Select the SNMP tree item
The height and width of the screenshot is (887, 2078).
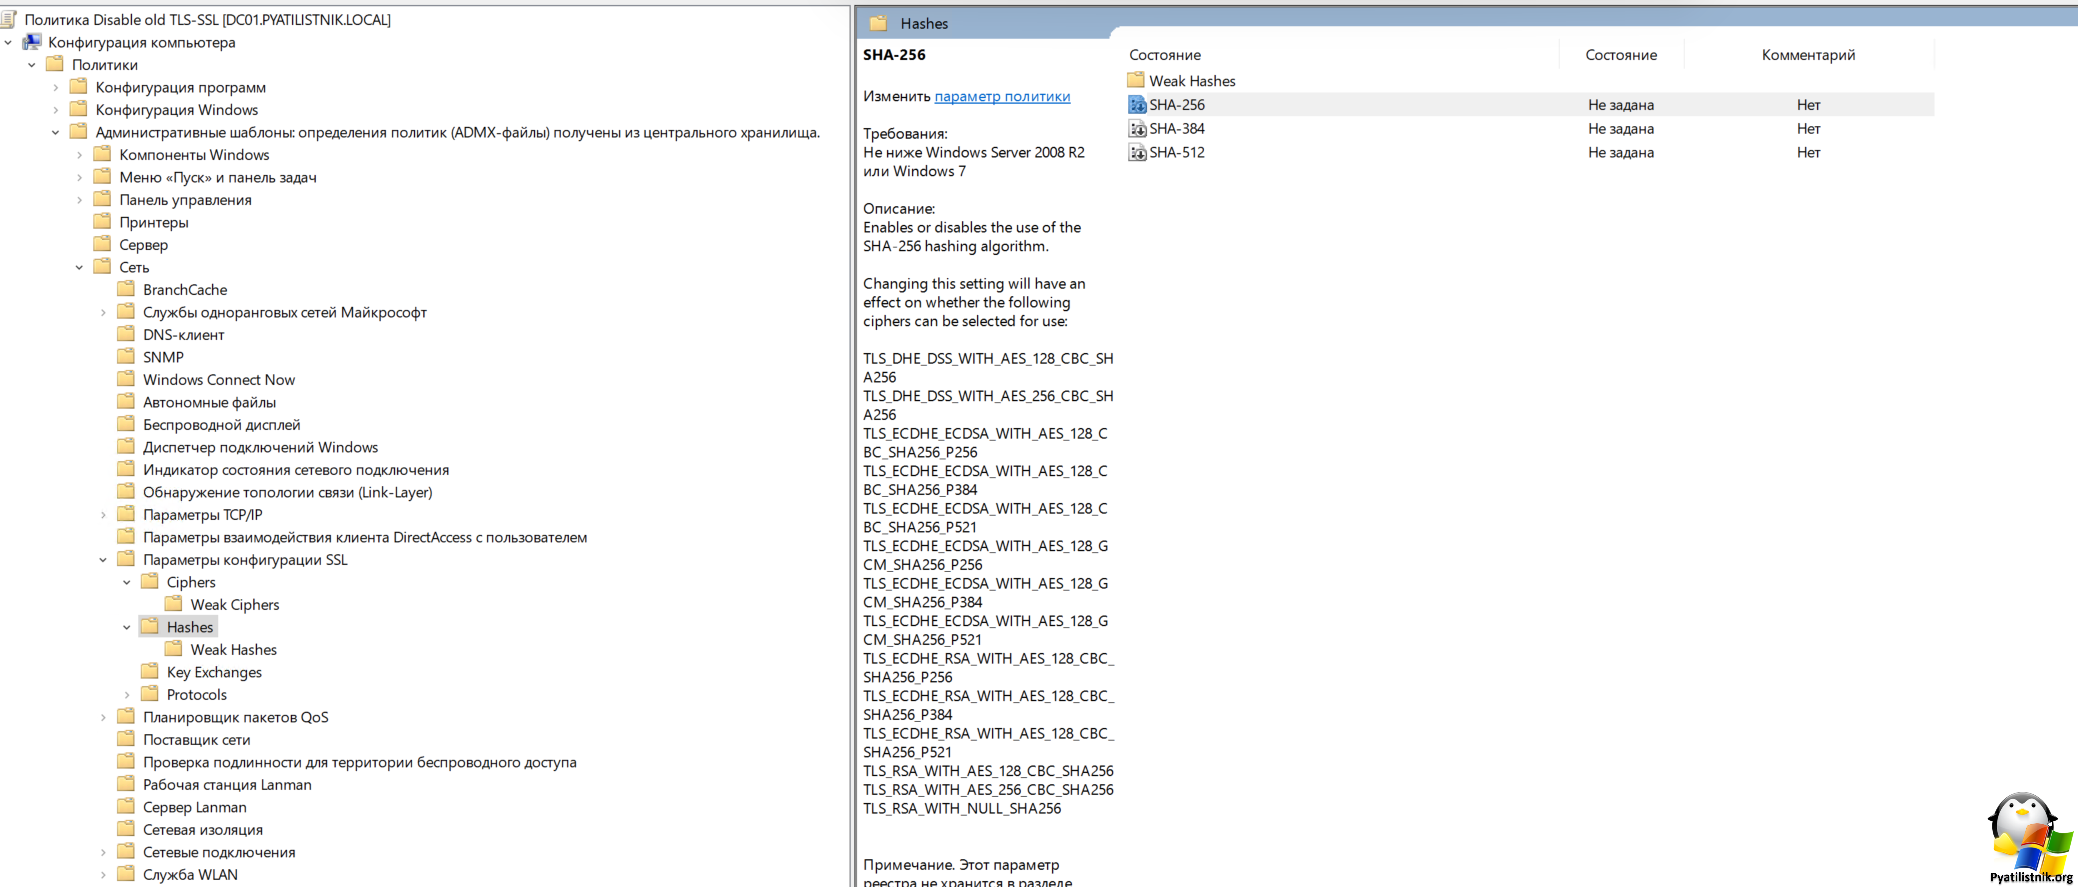(163, 357)
